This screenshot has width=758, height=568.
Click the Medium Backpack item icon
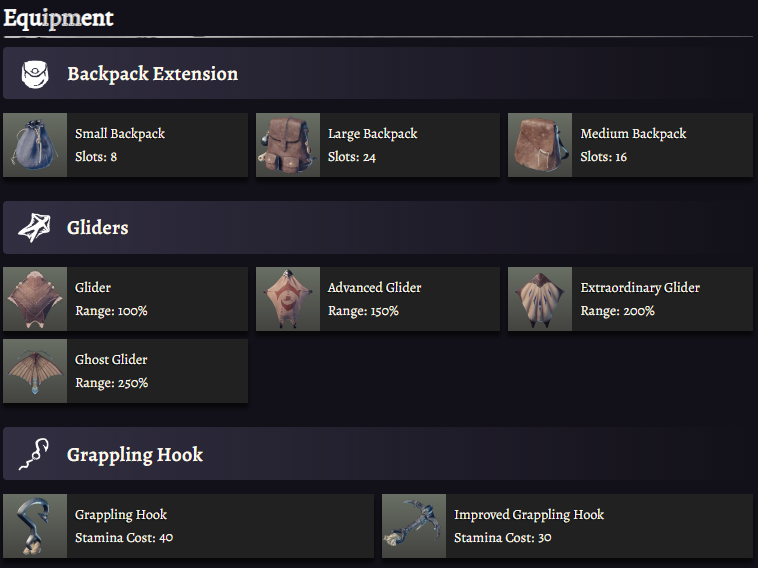coord(540,145)
